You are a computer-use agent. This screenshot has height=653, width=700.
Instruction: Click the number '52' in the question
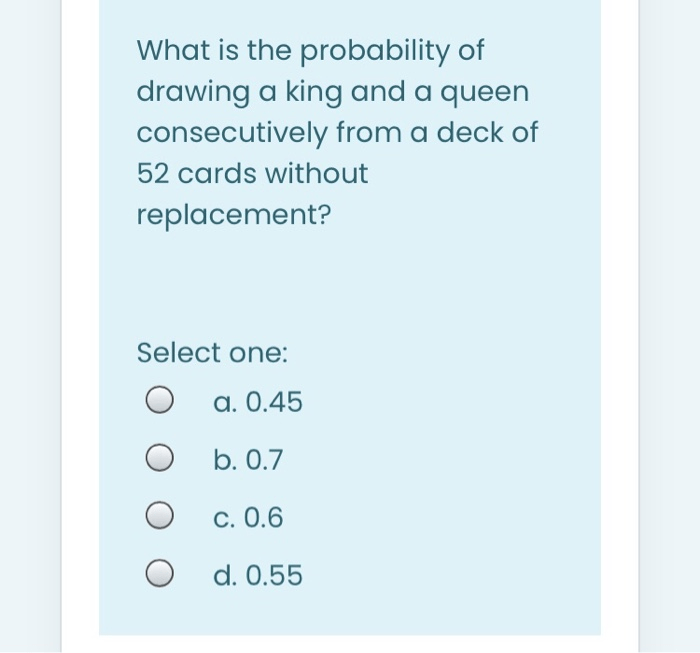click(153, 173)
